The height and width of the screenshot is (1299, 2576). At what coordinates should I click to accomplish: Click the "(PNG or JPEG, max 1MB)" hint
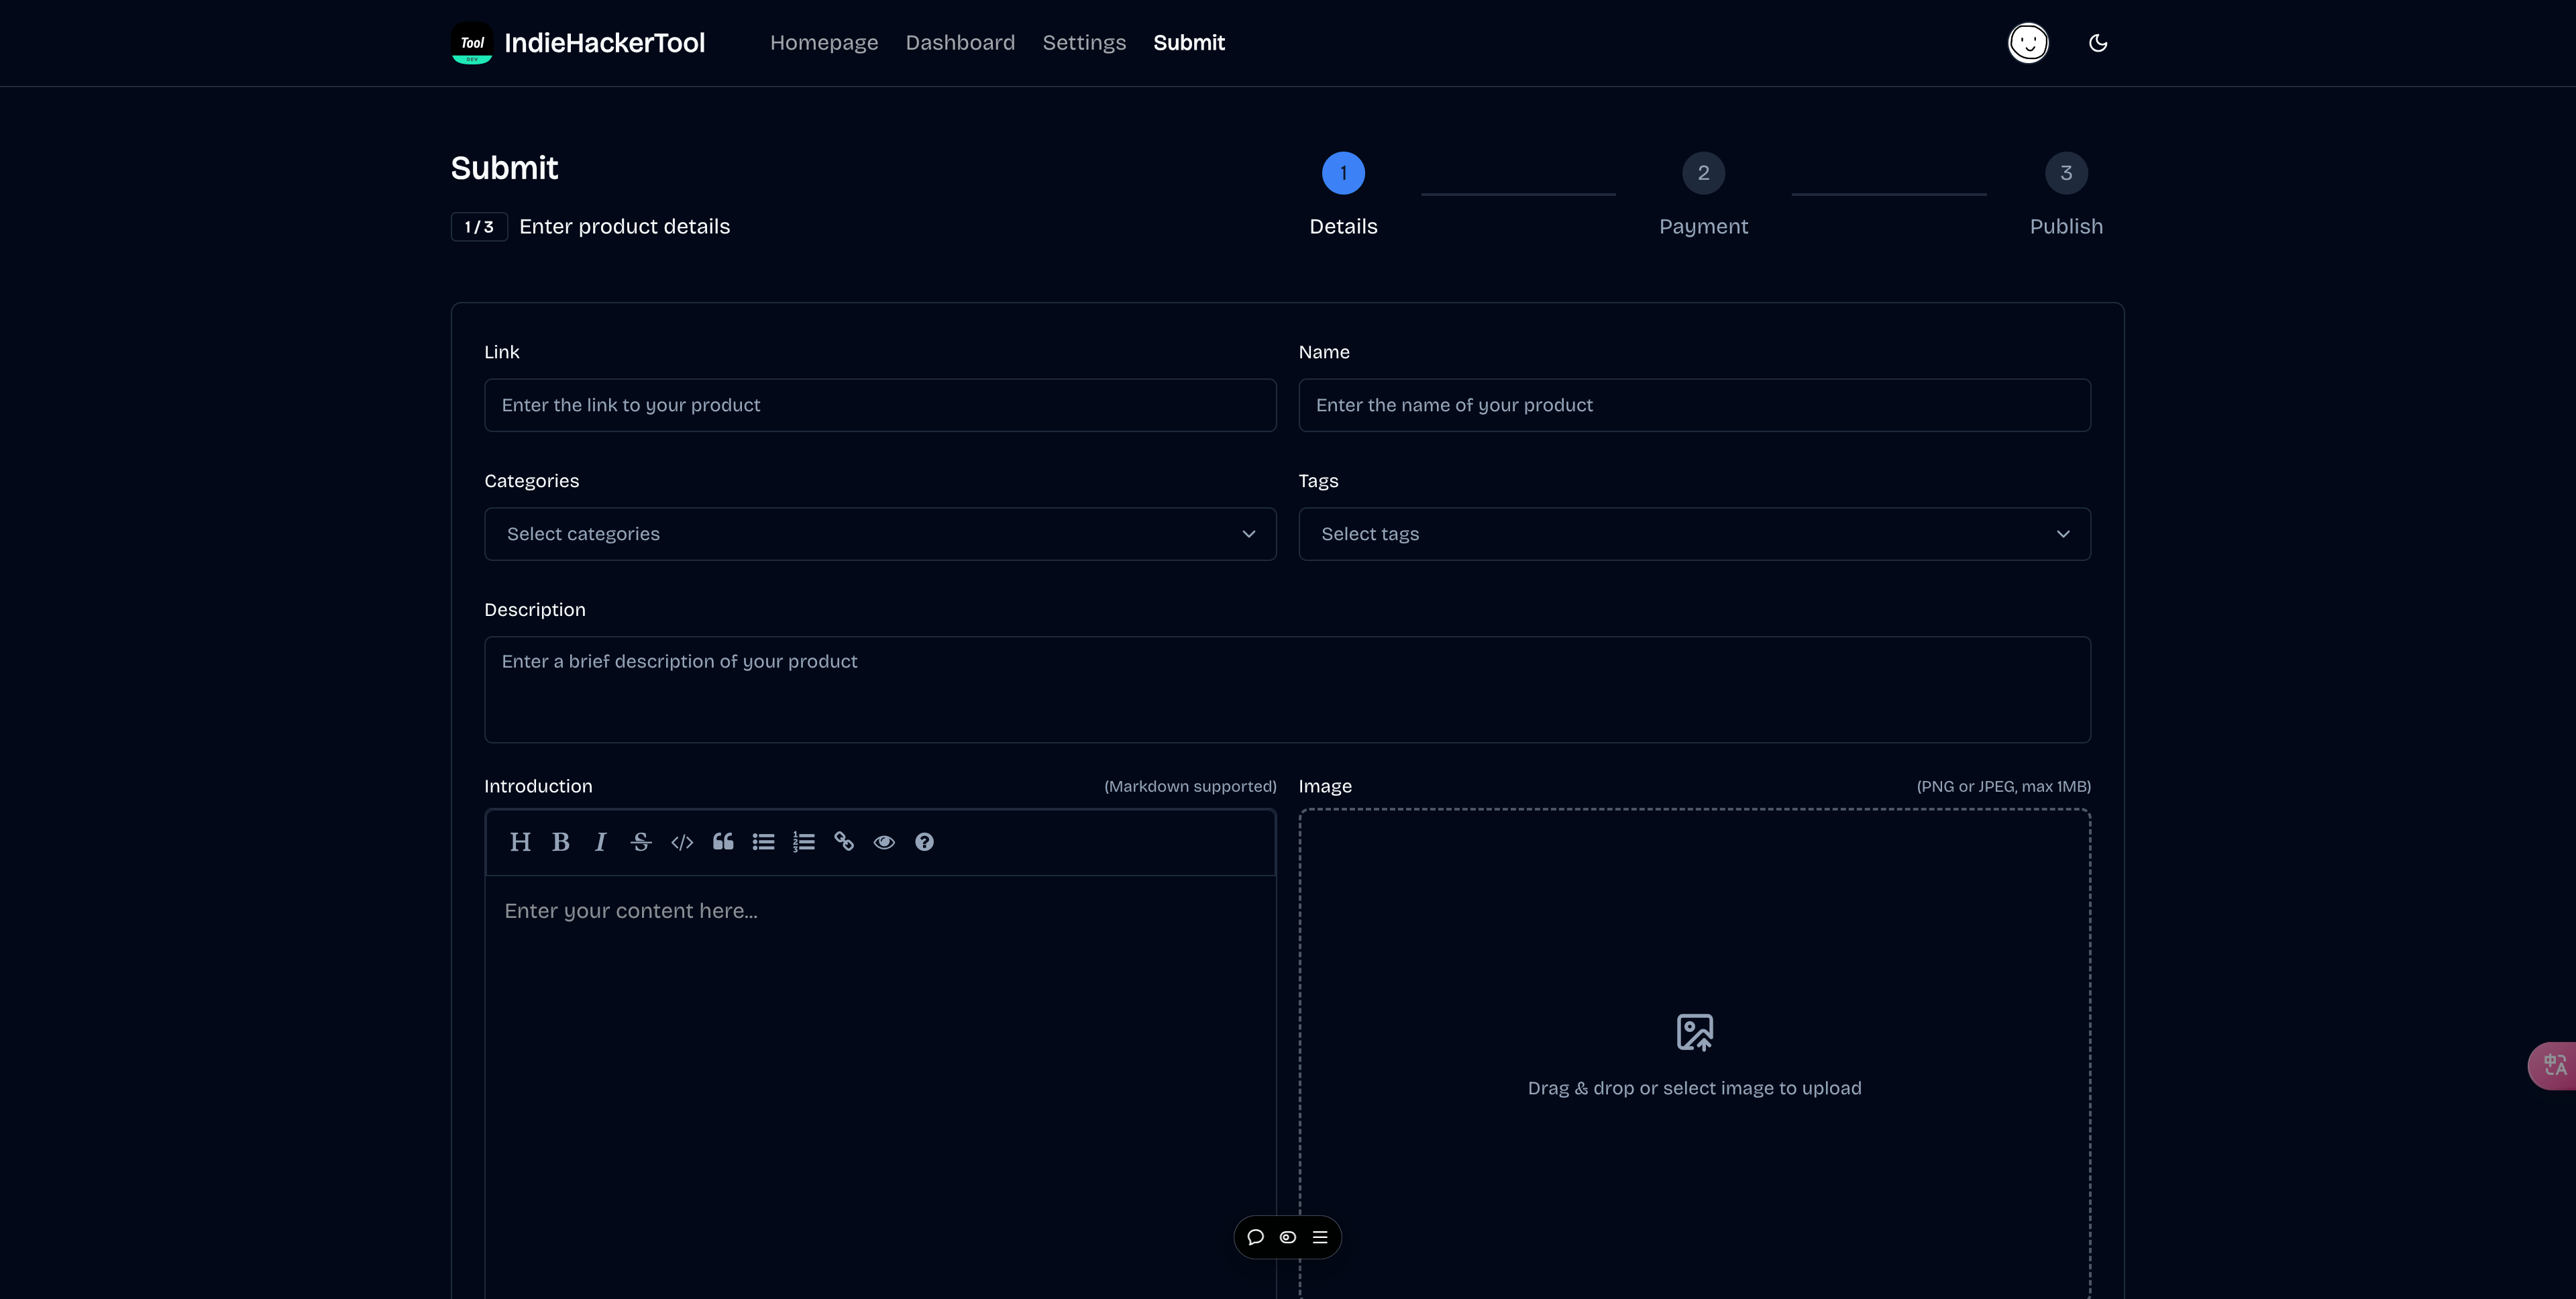coord(2003,786)
